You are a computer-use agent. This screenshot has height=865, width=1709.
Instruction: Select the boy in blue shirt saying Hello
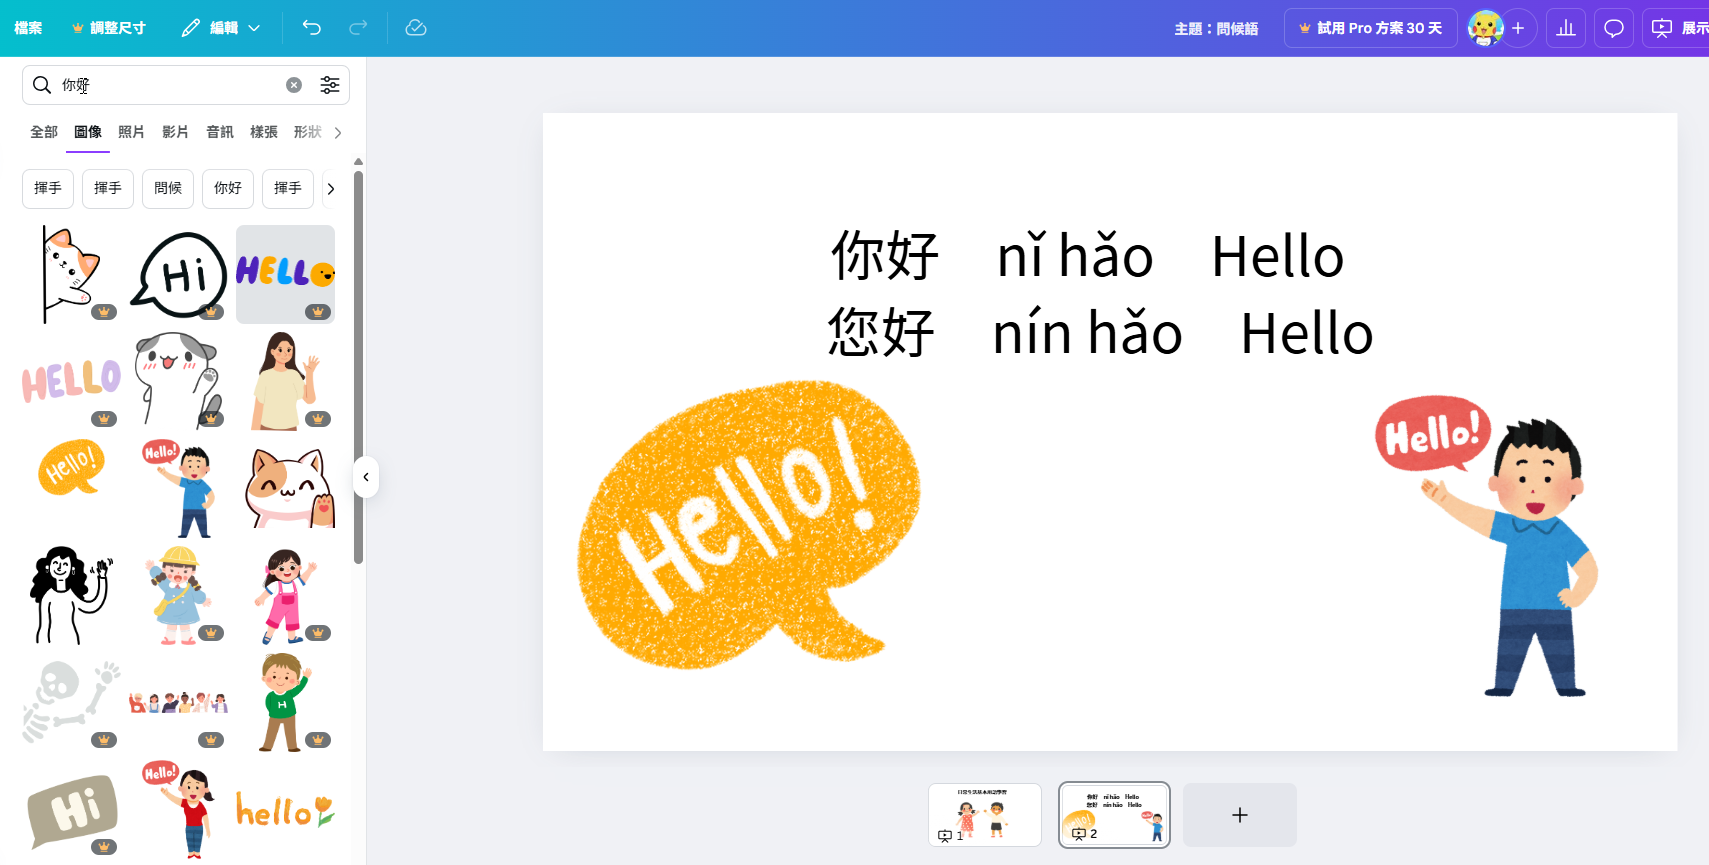(178, 488)
